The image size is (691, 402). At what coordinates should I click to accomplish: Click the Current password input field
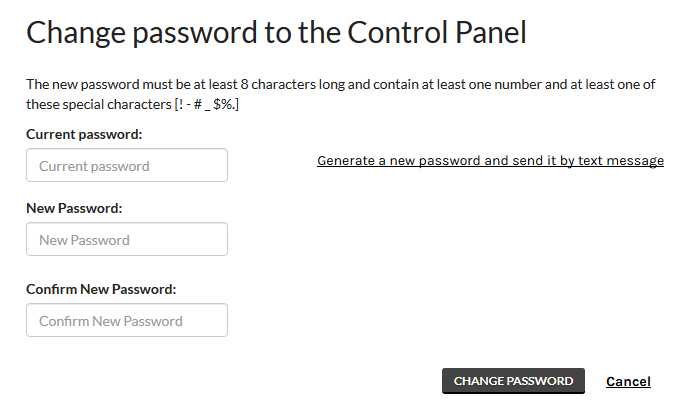coord(127,166)
